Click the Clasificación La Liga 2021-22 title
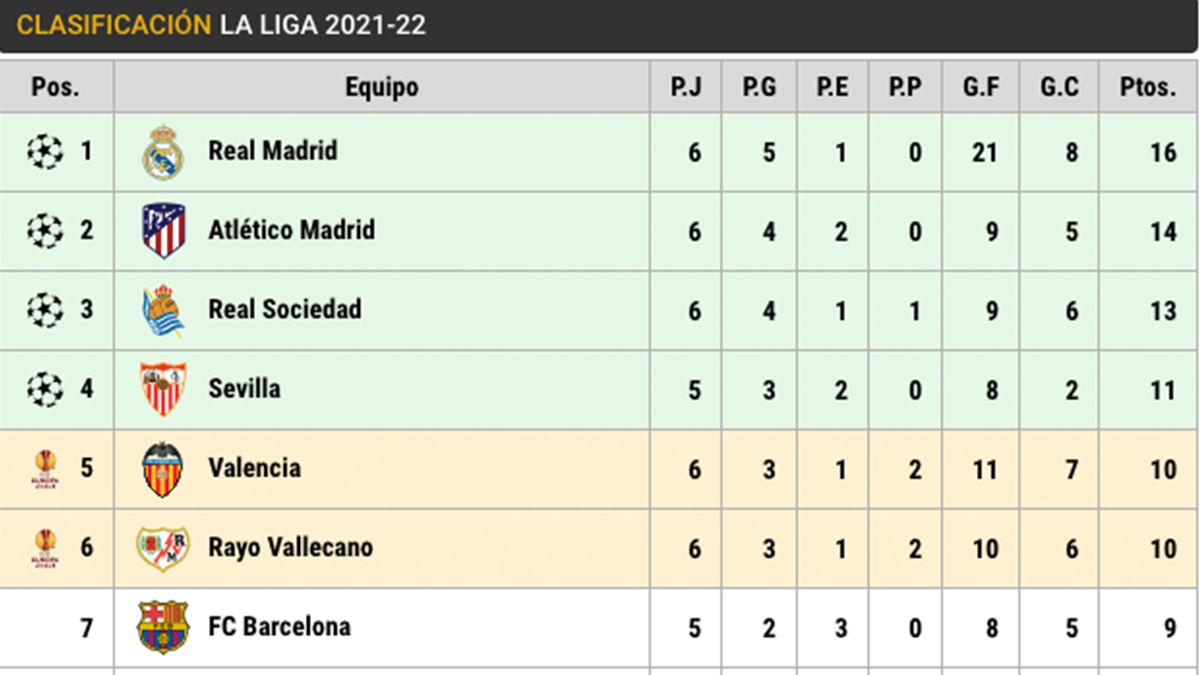This screenshot has height=675, width=1200. 221,25
